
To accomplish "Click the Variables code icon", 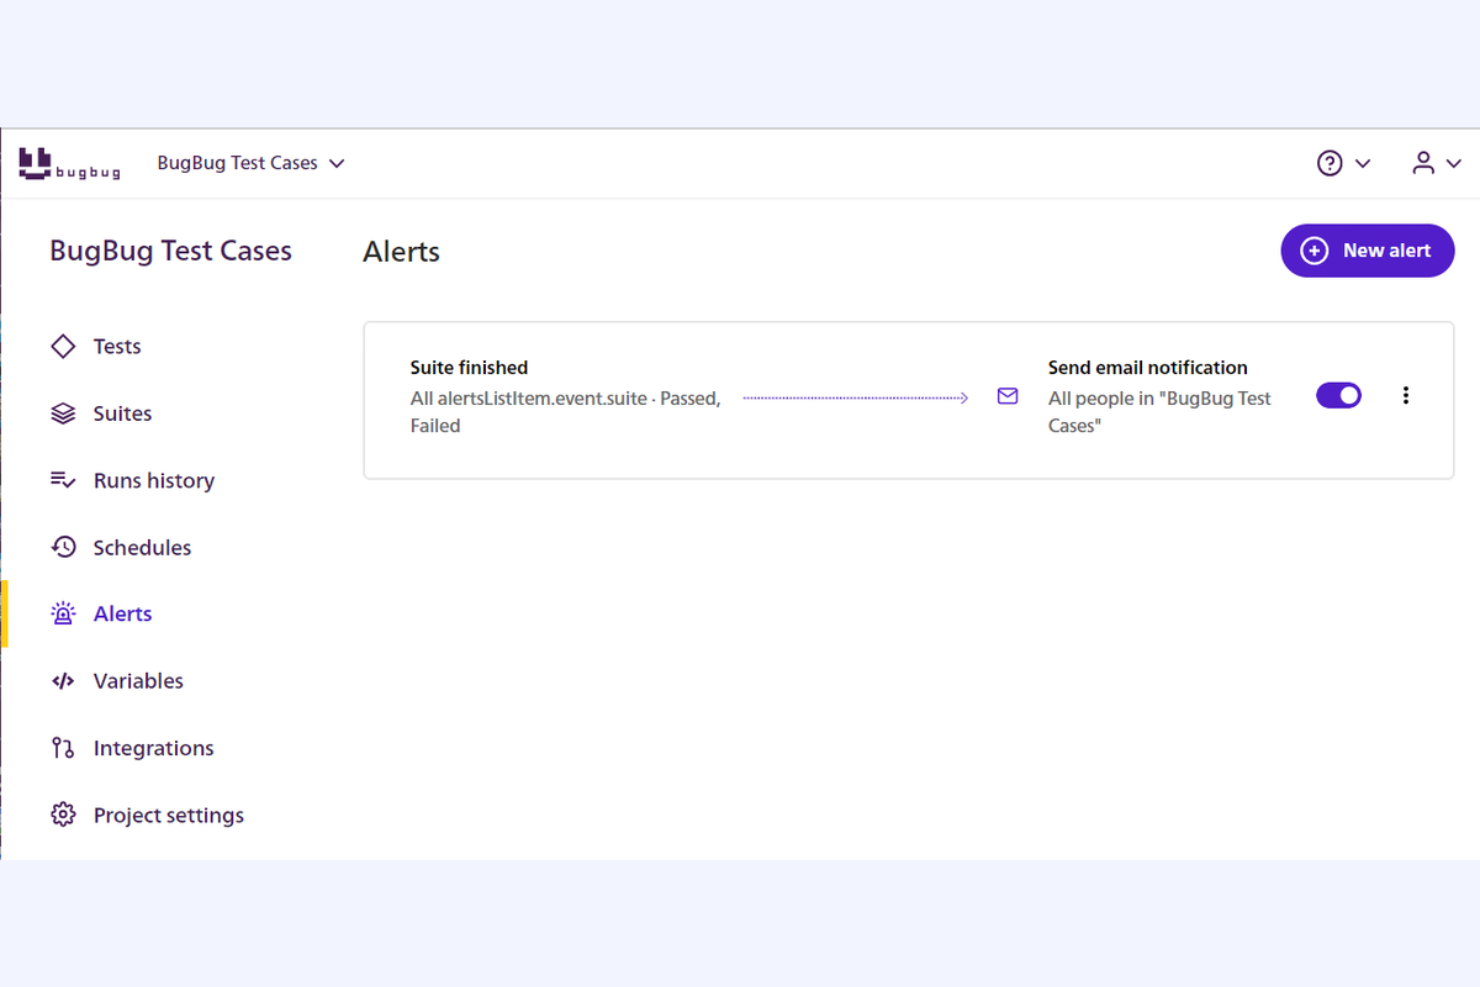I will click(63, 681).
